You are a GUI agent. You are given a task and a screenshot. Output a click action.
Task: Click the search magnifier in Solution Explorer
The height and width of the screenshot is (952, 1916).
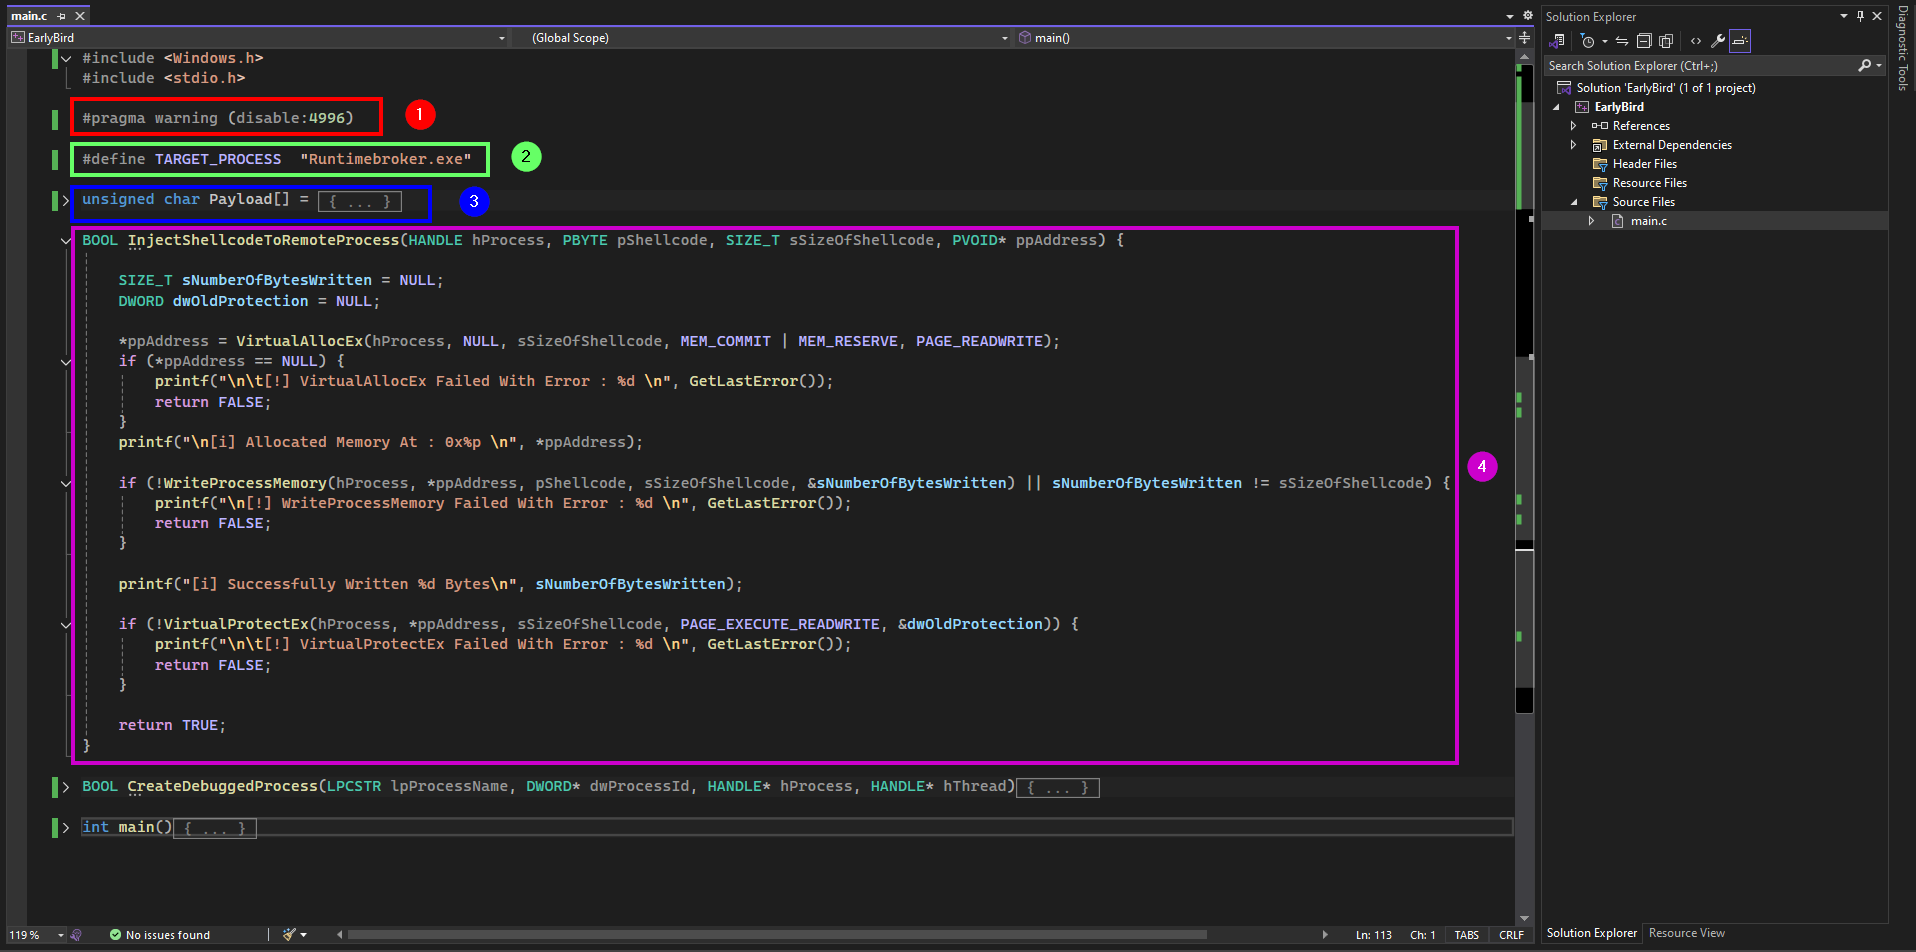(1864, 66)
